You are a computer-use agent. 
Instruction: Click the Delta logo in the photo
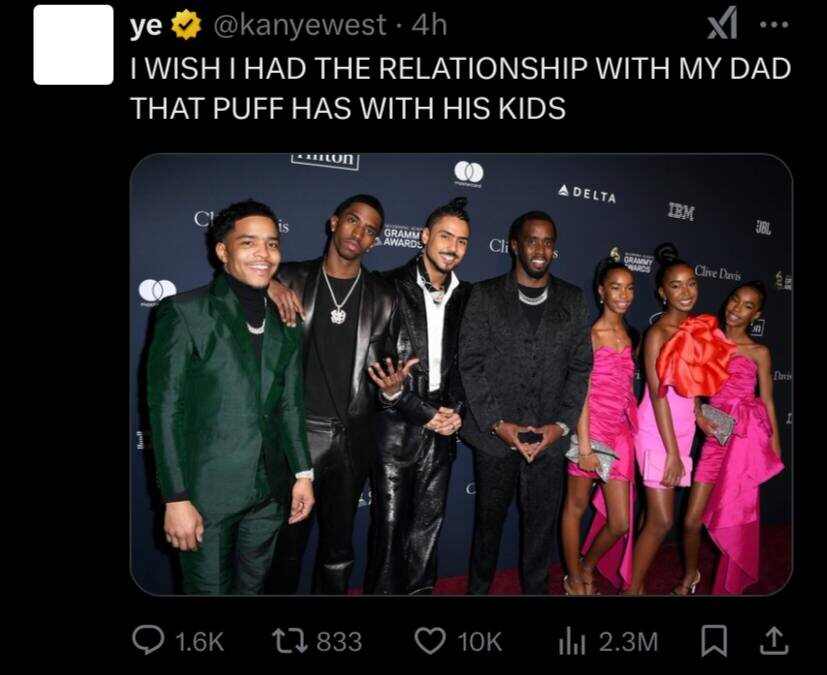587,194
